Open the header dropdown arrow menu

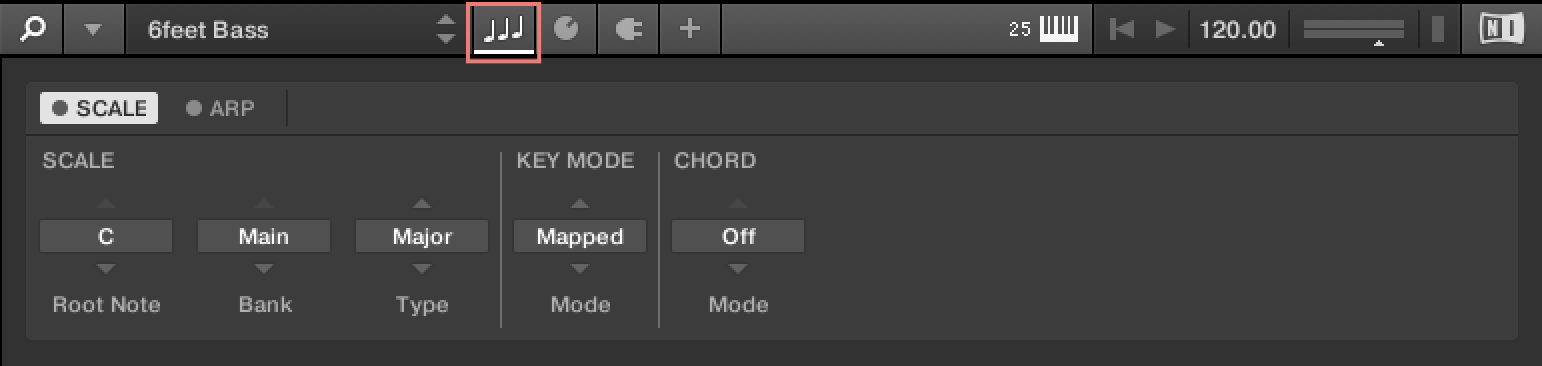click(x=93, y=30)
